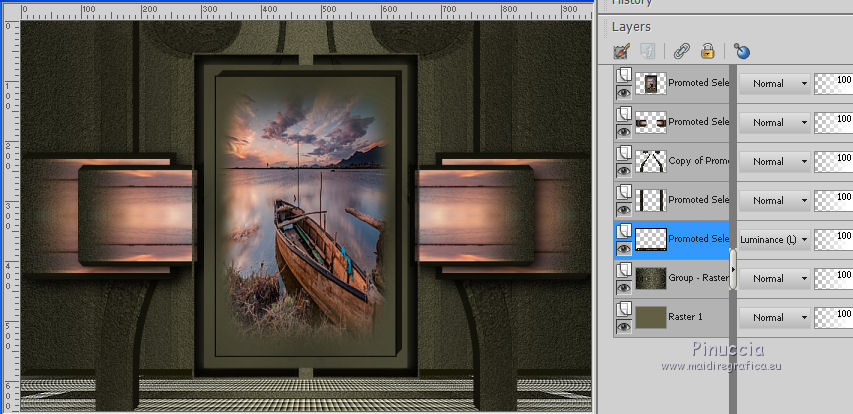
Task: Click layer type icon of Copy of Prome layer
Action: tap(624, 153)
